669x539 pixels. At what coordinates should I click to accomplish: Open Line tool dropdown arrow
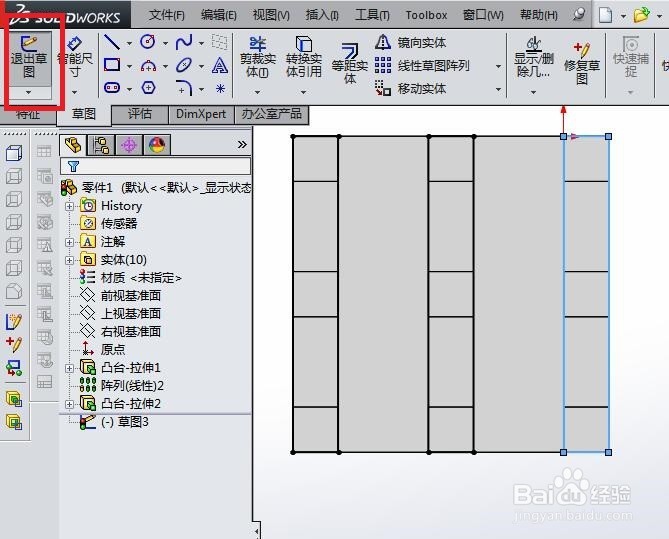click(129, 43)
